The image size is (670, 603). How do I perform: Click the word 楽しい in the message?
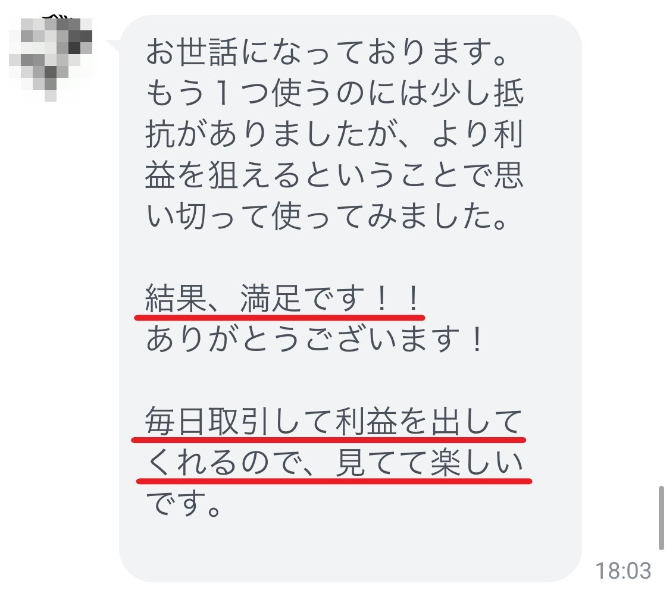coord(477,463)
